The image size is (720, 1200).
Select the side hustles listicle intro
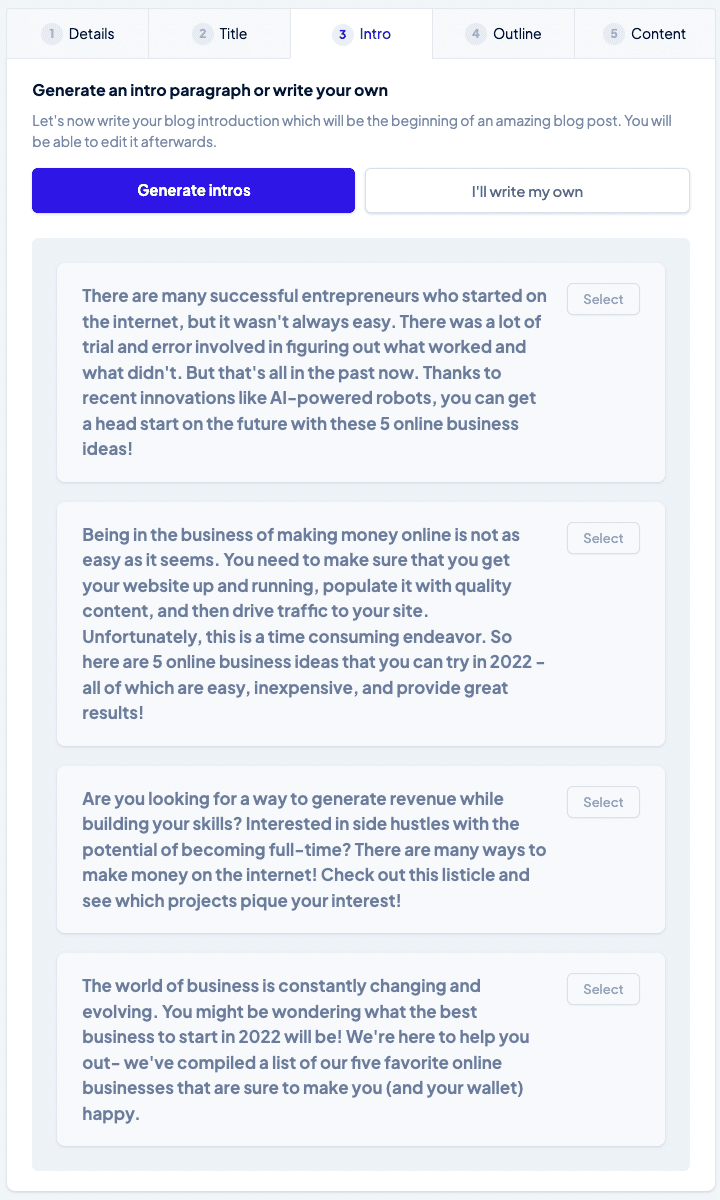[x=603, y=802]
